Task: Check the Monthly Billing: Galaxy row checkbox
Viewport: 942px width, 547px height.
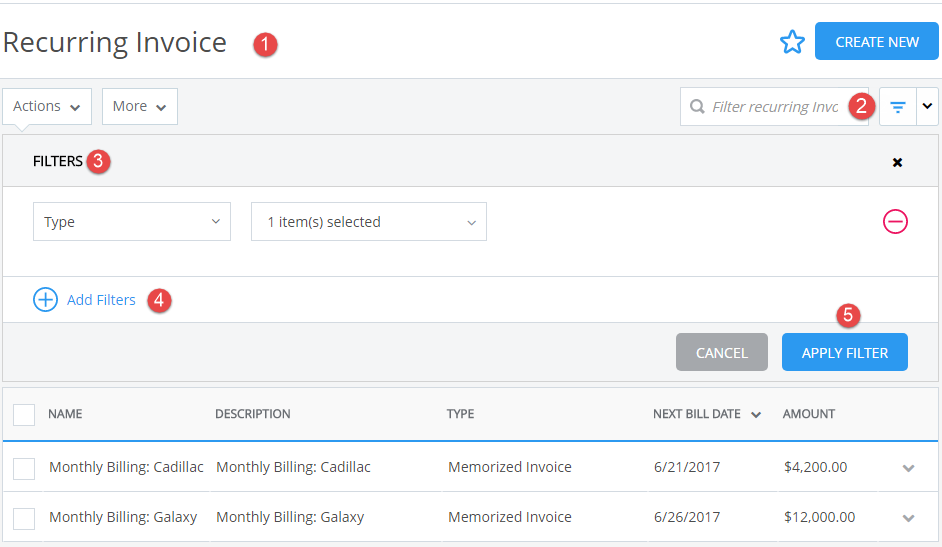Action: [x=24, y=518]
